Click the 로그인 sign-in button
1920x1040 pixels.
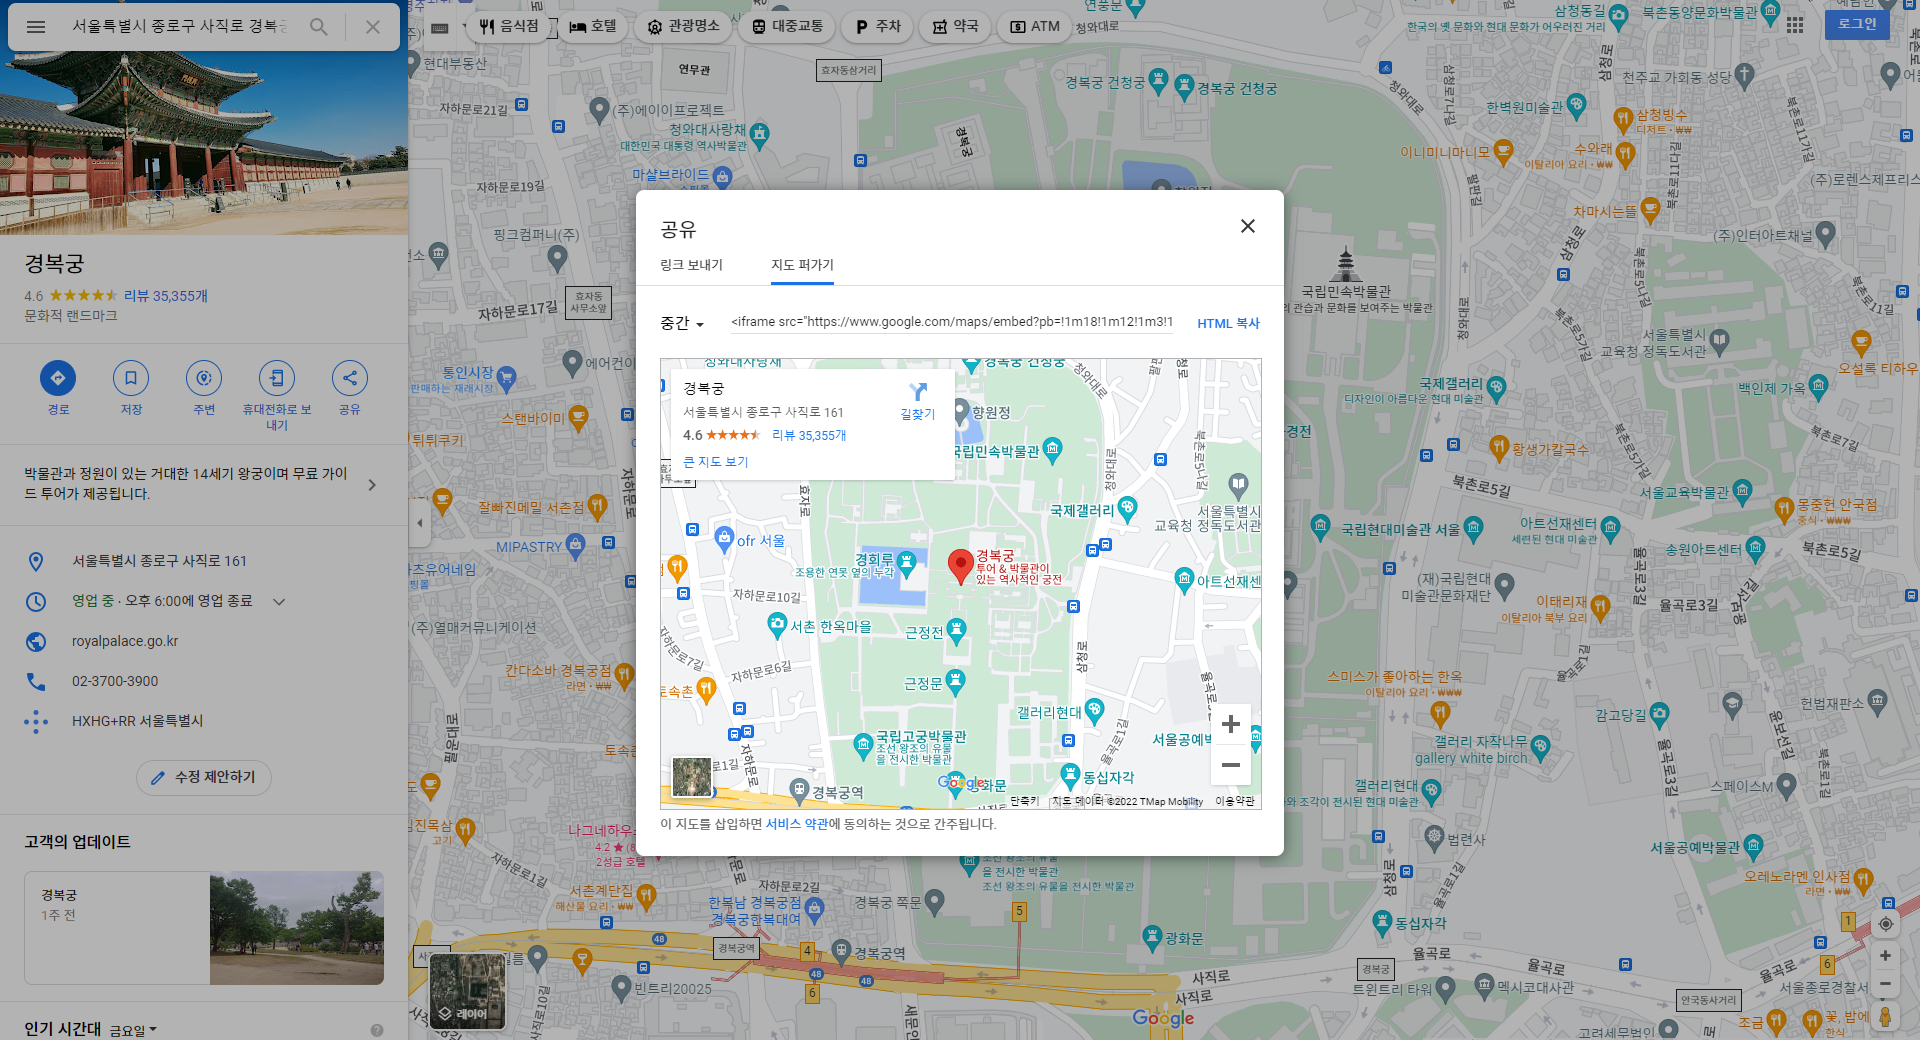(x=1857, y=24)
